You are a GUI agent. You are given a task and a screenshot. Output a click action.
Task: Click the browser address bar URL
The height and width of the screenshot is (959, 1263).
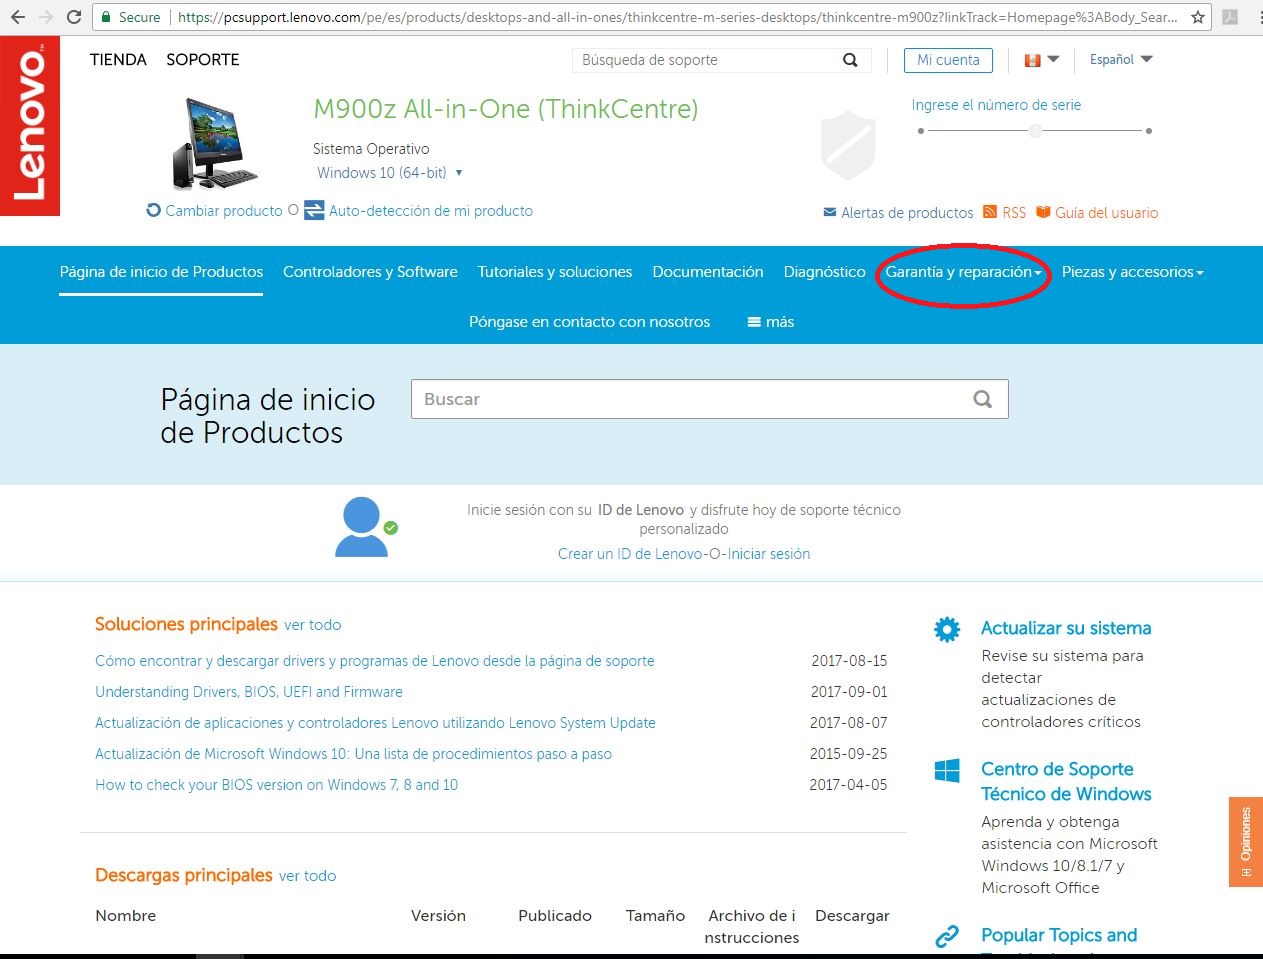(x=677, y=17)
